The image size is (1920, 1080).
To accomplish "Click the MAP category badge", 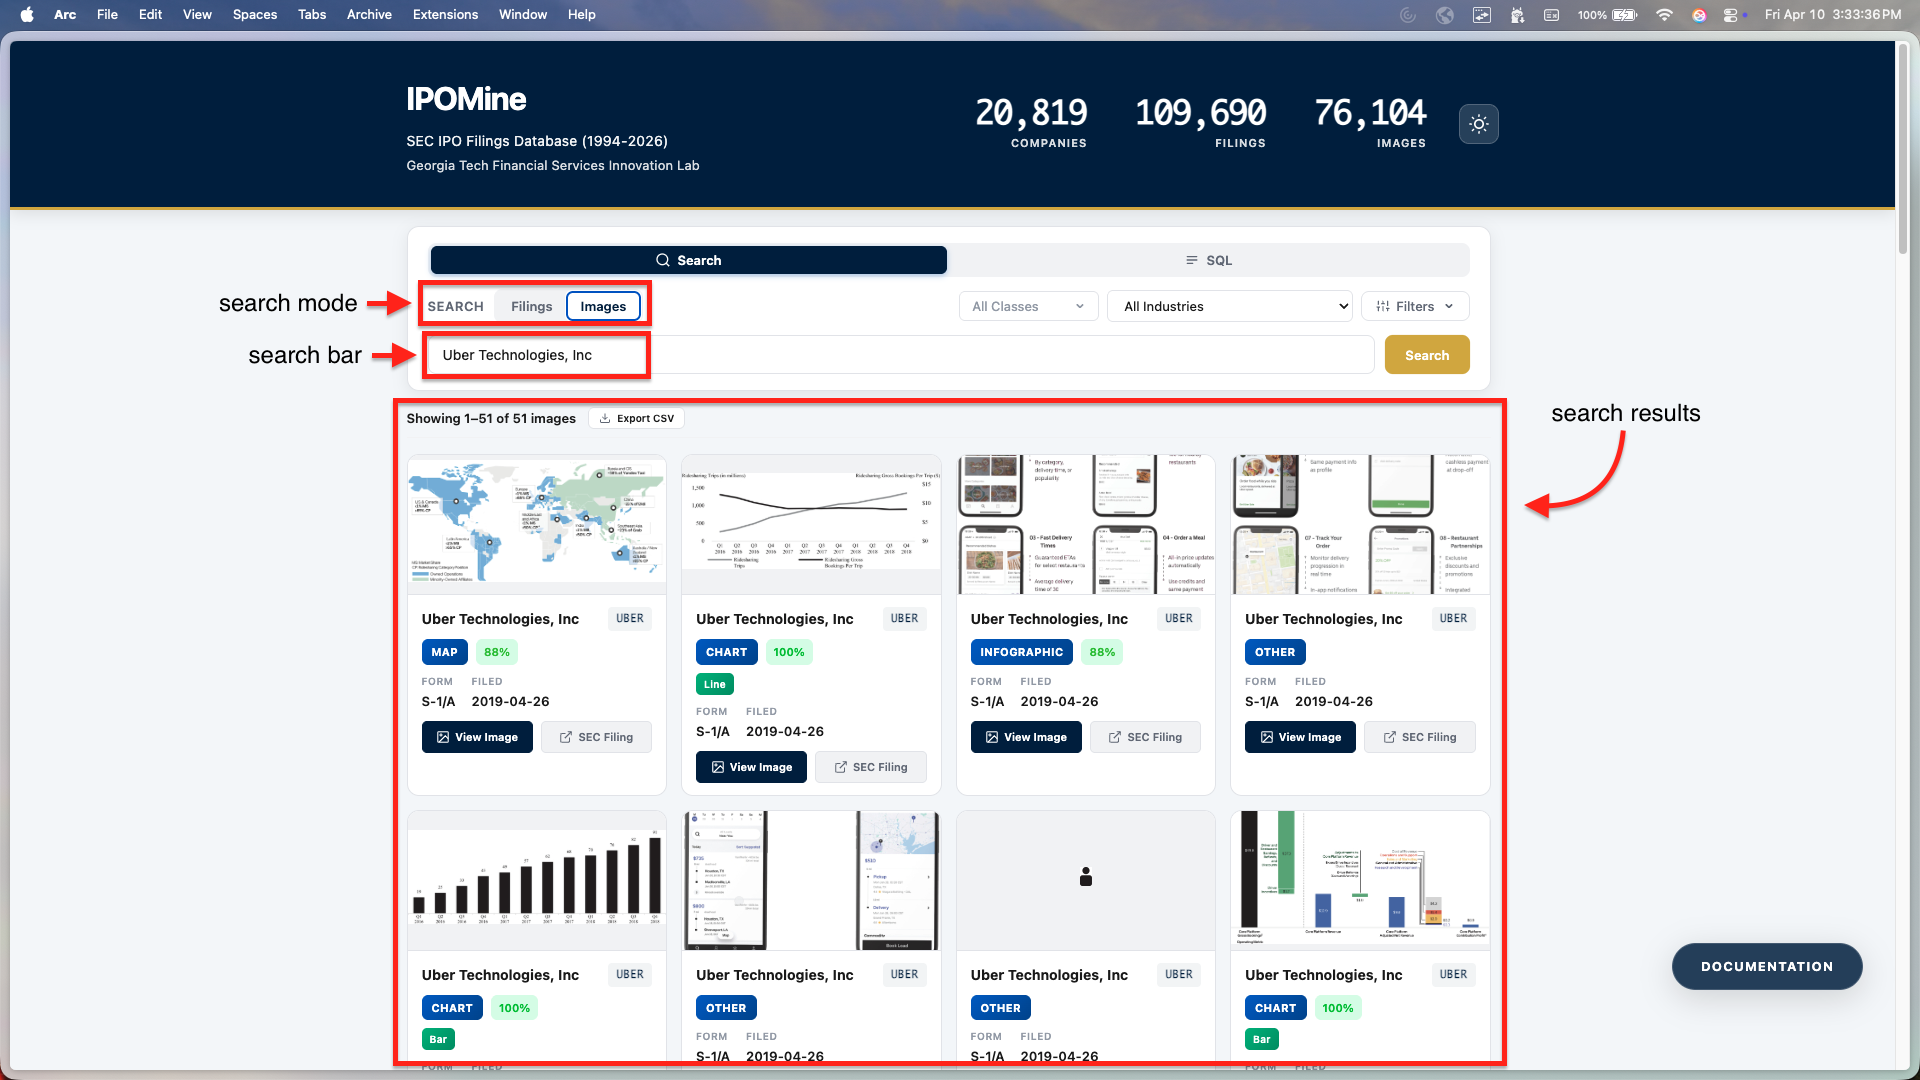I will 444,652.
